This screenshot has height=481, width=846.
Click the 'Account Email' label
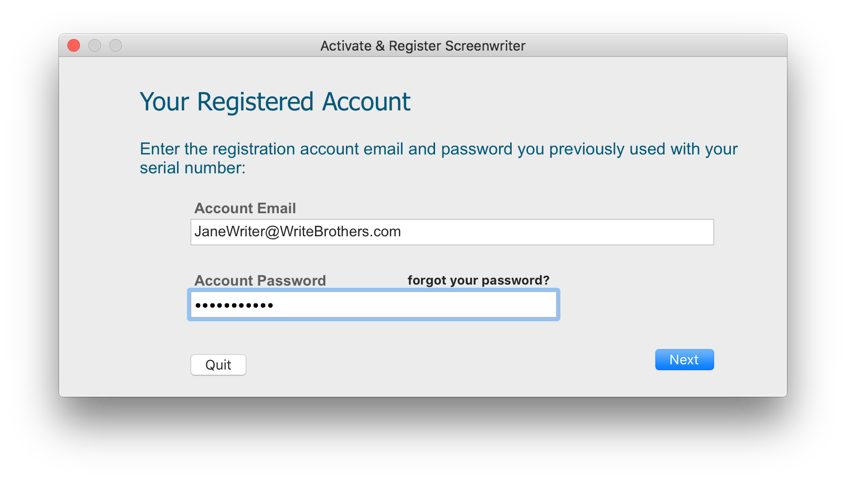245,208
